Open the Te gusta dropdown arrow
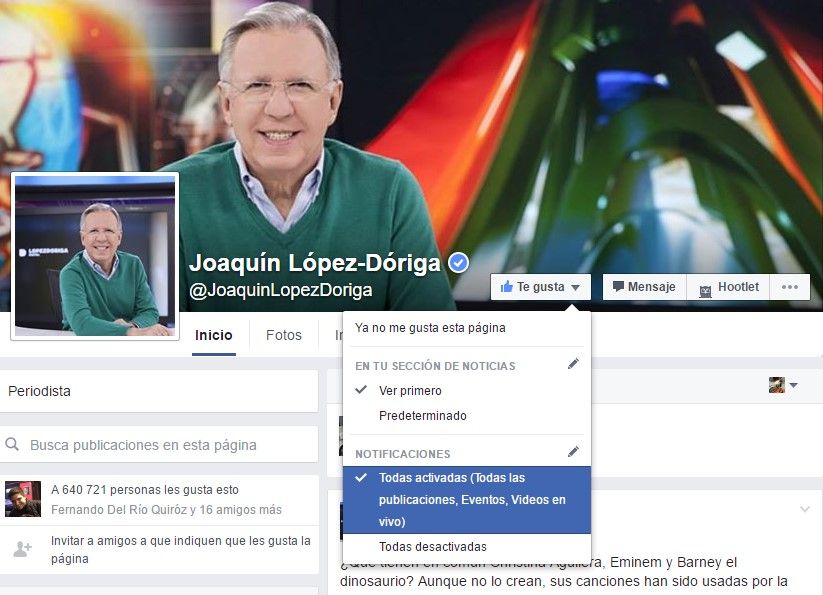 tap(577, 286)
